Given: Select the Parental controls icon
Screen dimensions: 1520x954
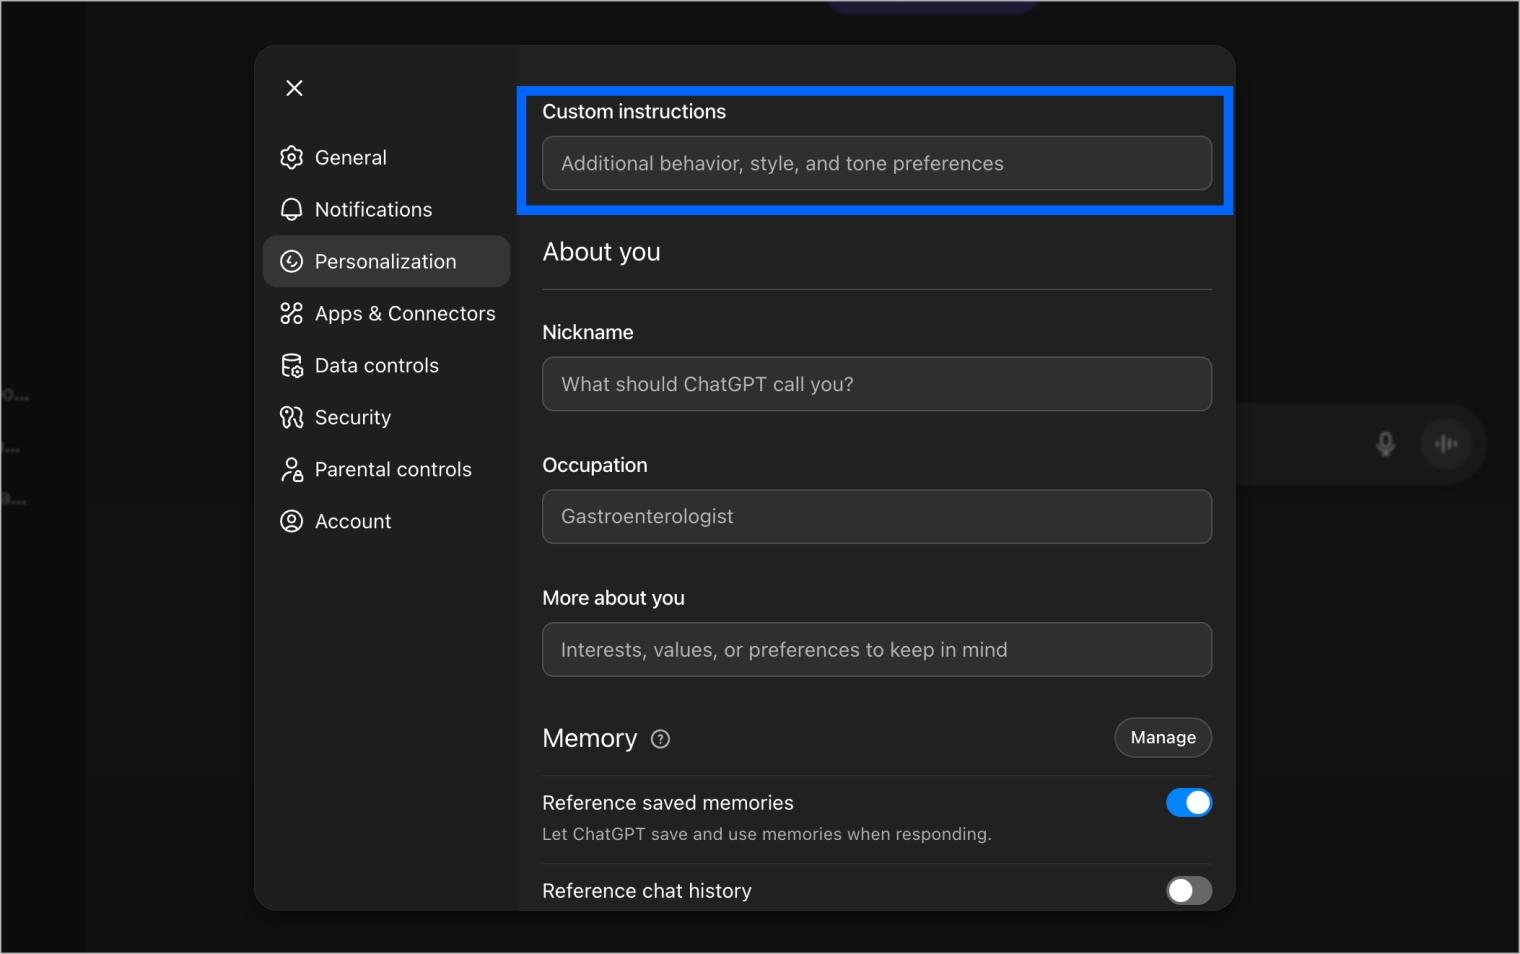Looking at the screenshot, I should point(291,469).
